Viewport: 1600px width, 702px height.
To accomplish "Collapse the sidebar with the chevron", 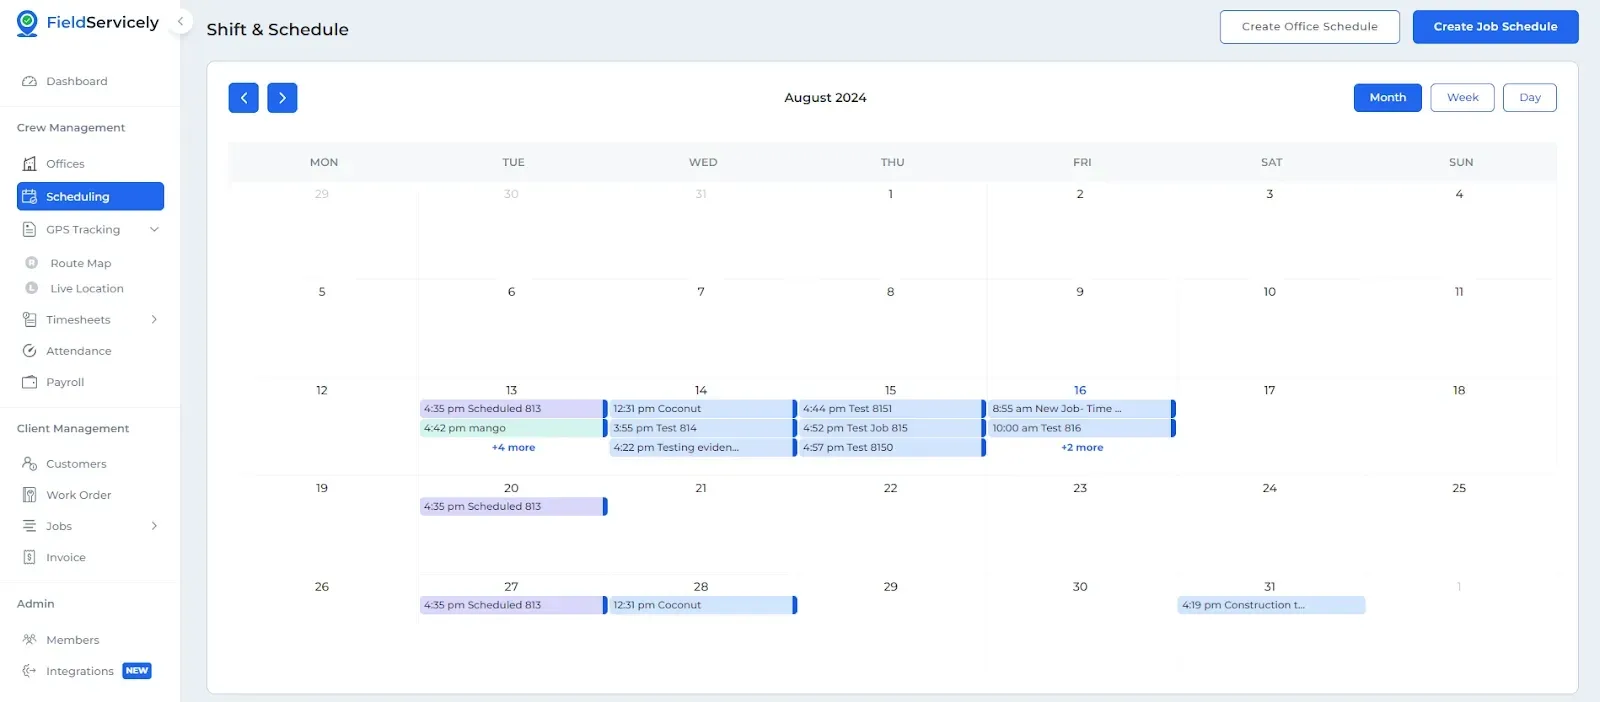I will (x=181, y=21).
